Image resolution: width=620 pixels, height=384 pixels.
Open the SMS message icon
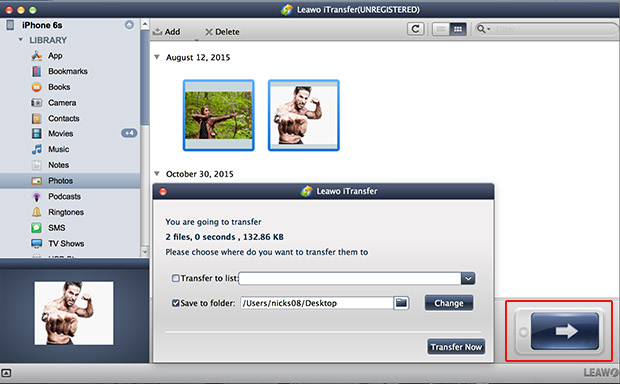36,228
